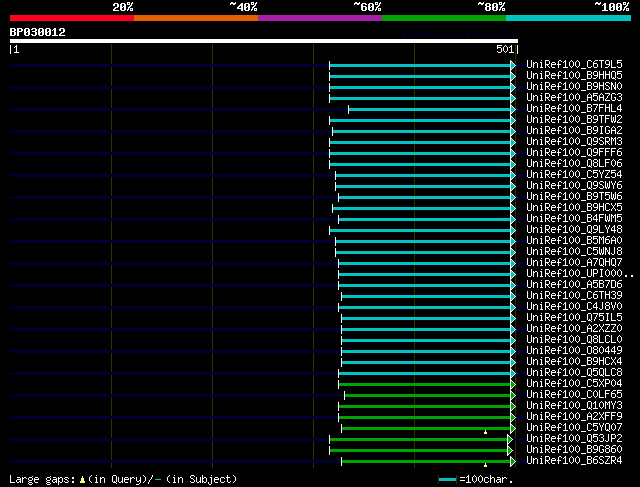
Task: Click UniRef100_Q9SRM3 hit label
Action: point(574,142)
